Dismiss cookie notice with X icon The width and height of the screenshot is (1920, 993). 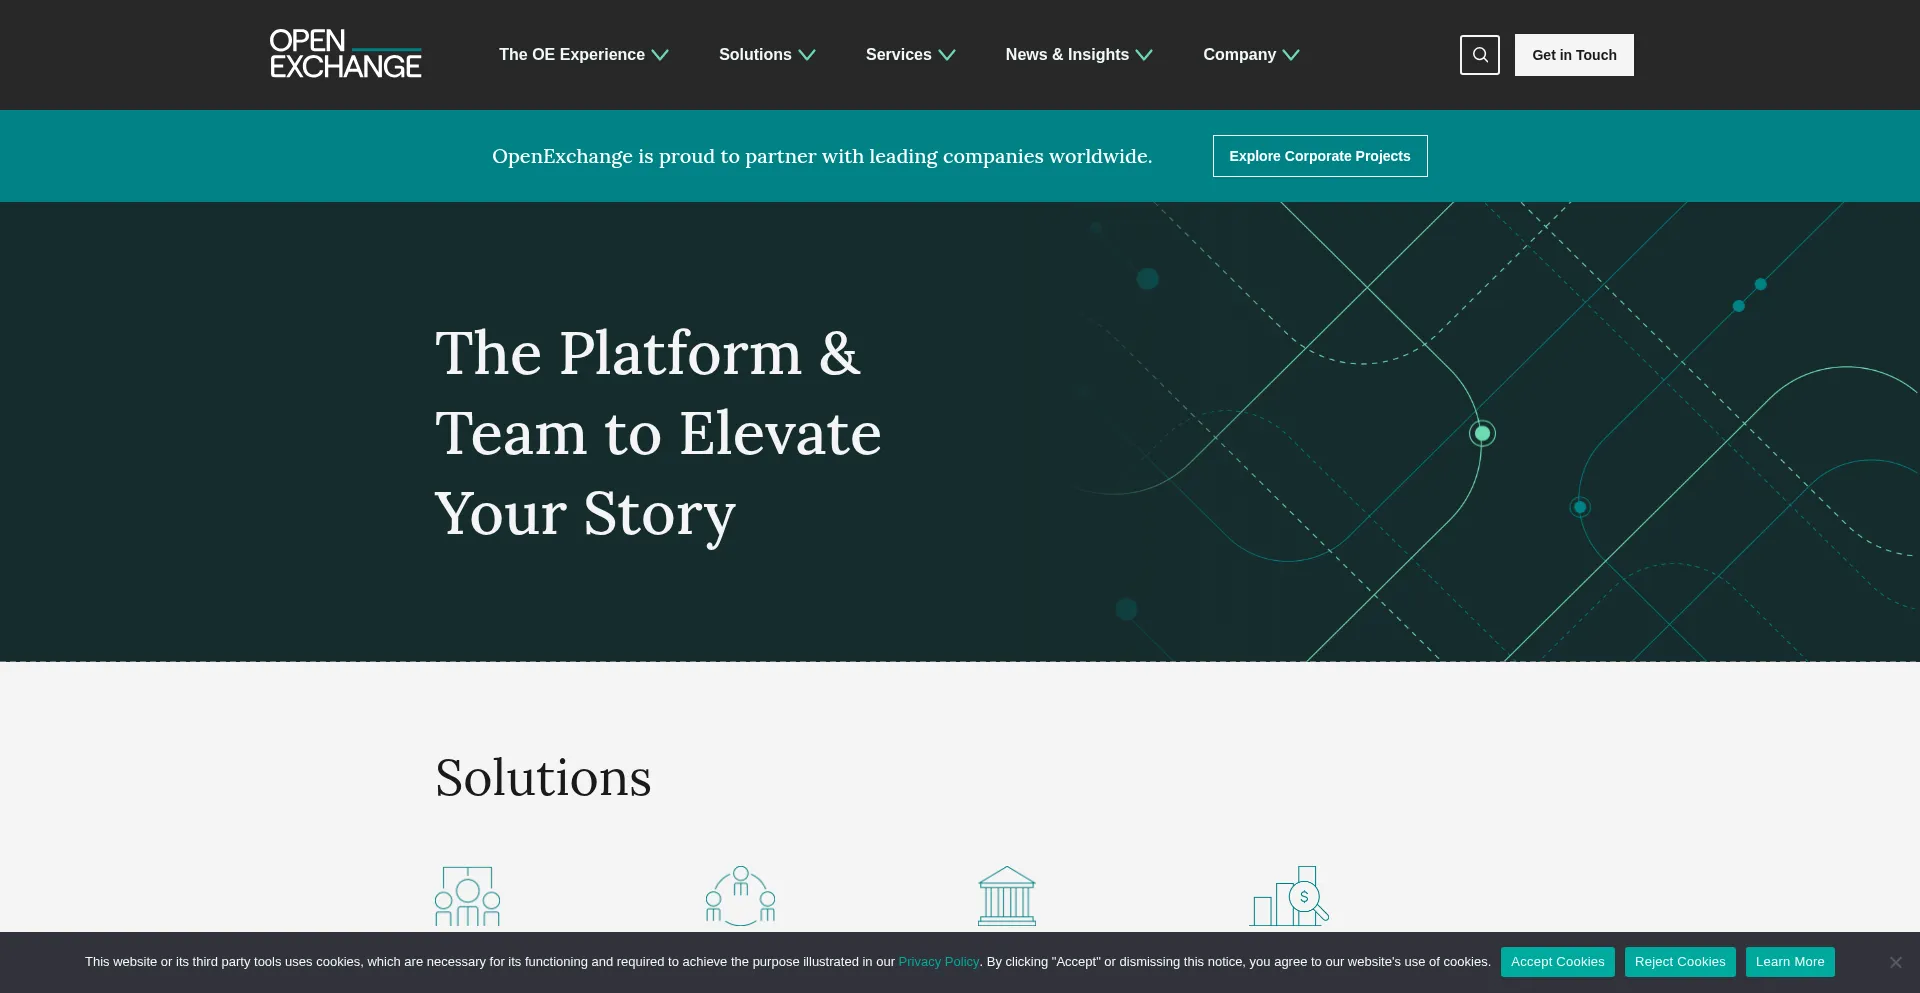pos(1895,962)
